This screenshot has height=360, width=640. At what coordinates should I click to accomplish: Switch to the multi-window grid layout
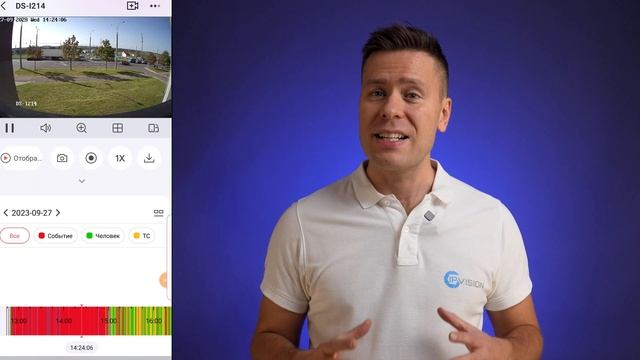(118, 128)
